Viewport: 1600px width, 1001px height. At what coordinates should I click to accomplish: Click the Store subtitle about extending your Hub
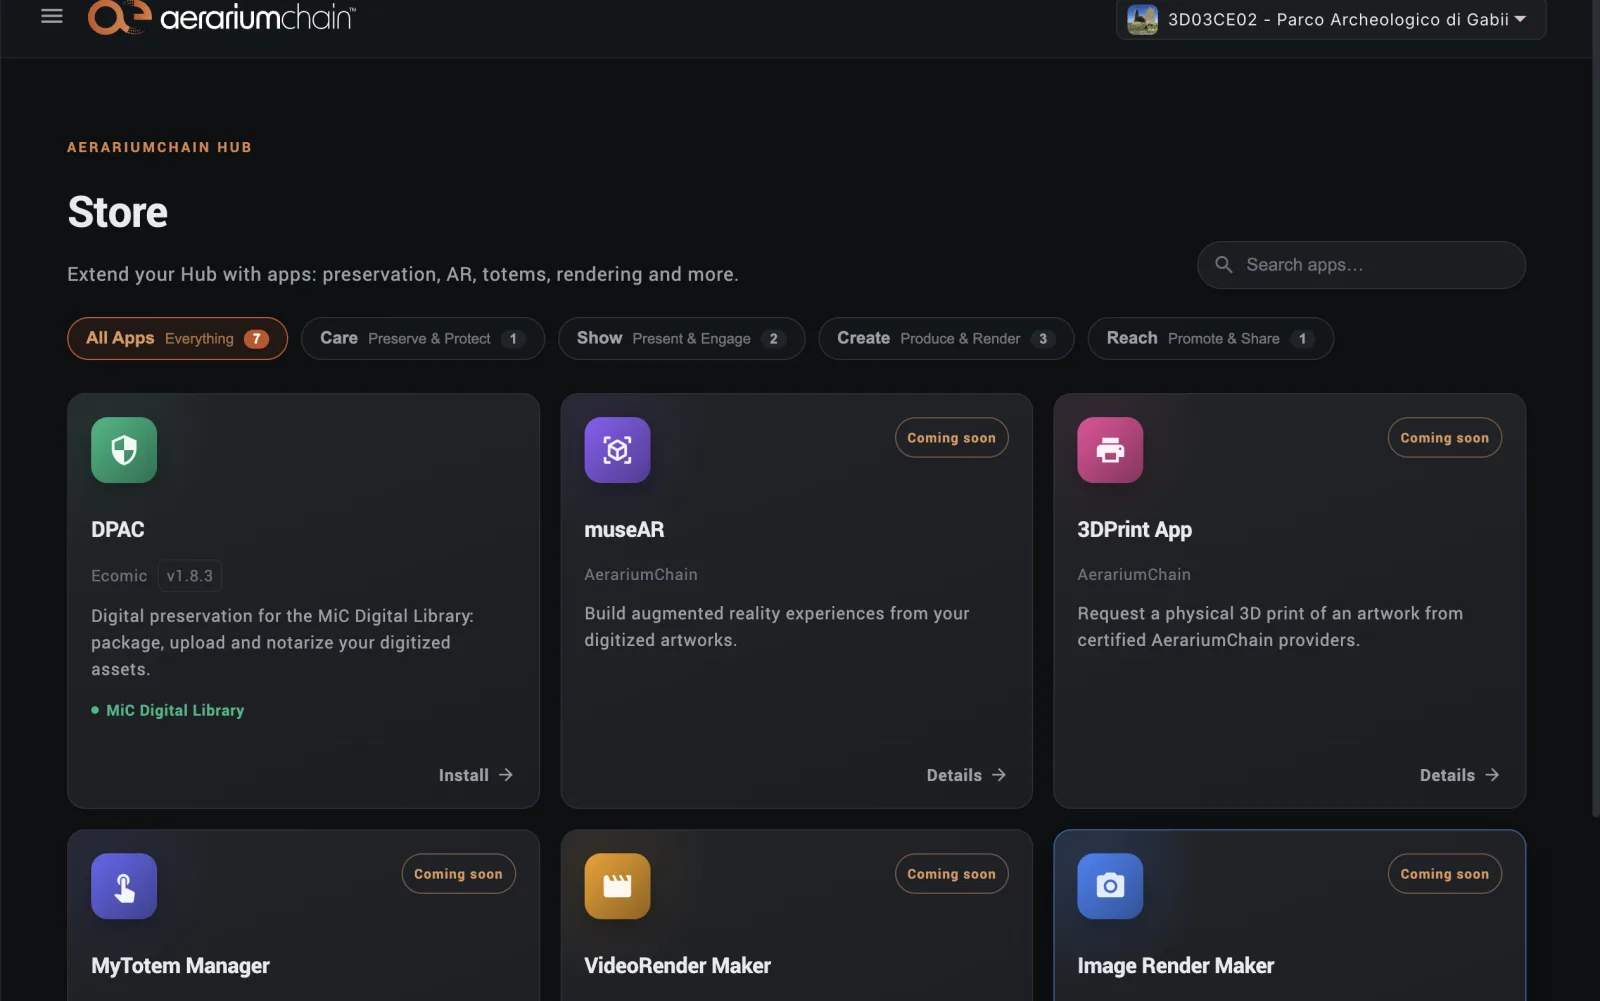click(x=403, y=274)
